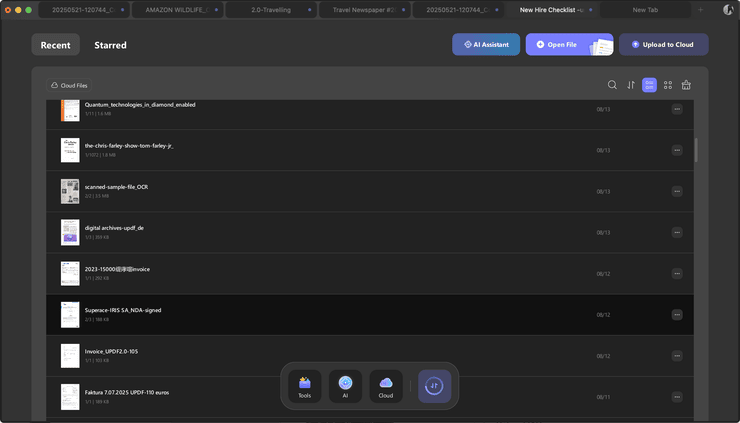Screen dimensions: 740x423
Task: Open Cloud from the bottom dock
Action: [x=386, y=386]
